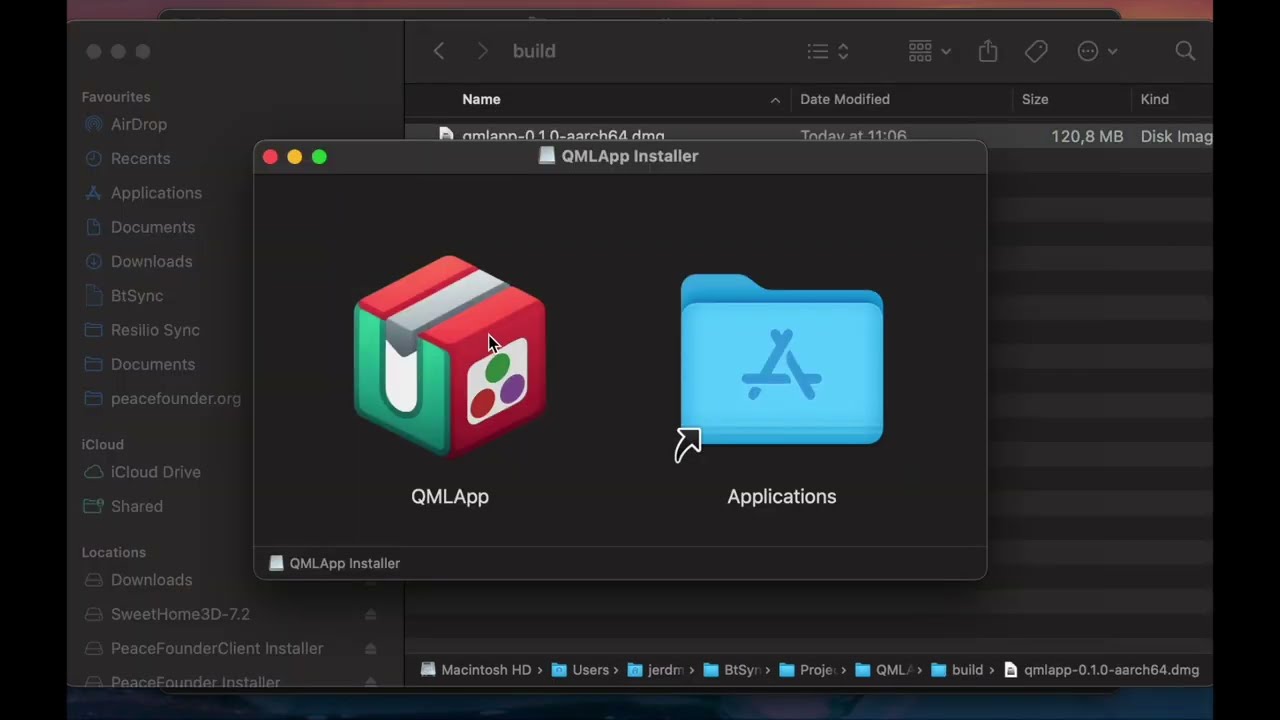Screen dimensions: 1280x720
Task: Click Macintosh HD in the path bar
Action: [477, 670]
